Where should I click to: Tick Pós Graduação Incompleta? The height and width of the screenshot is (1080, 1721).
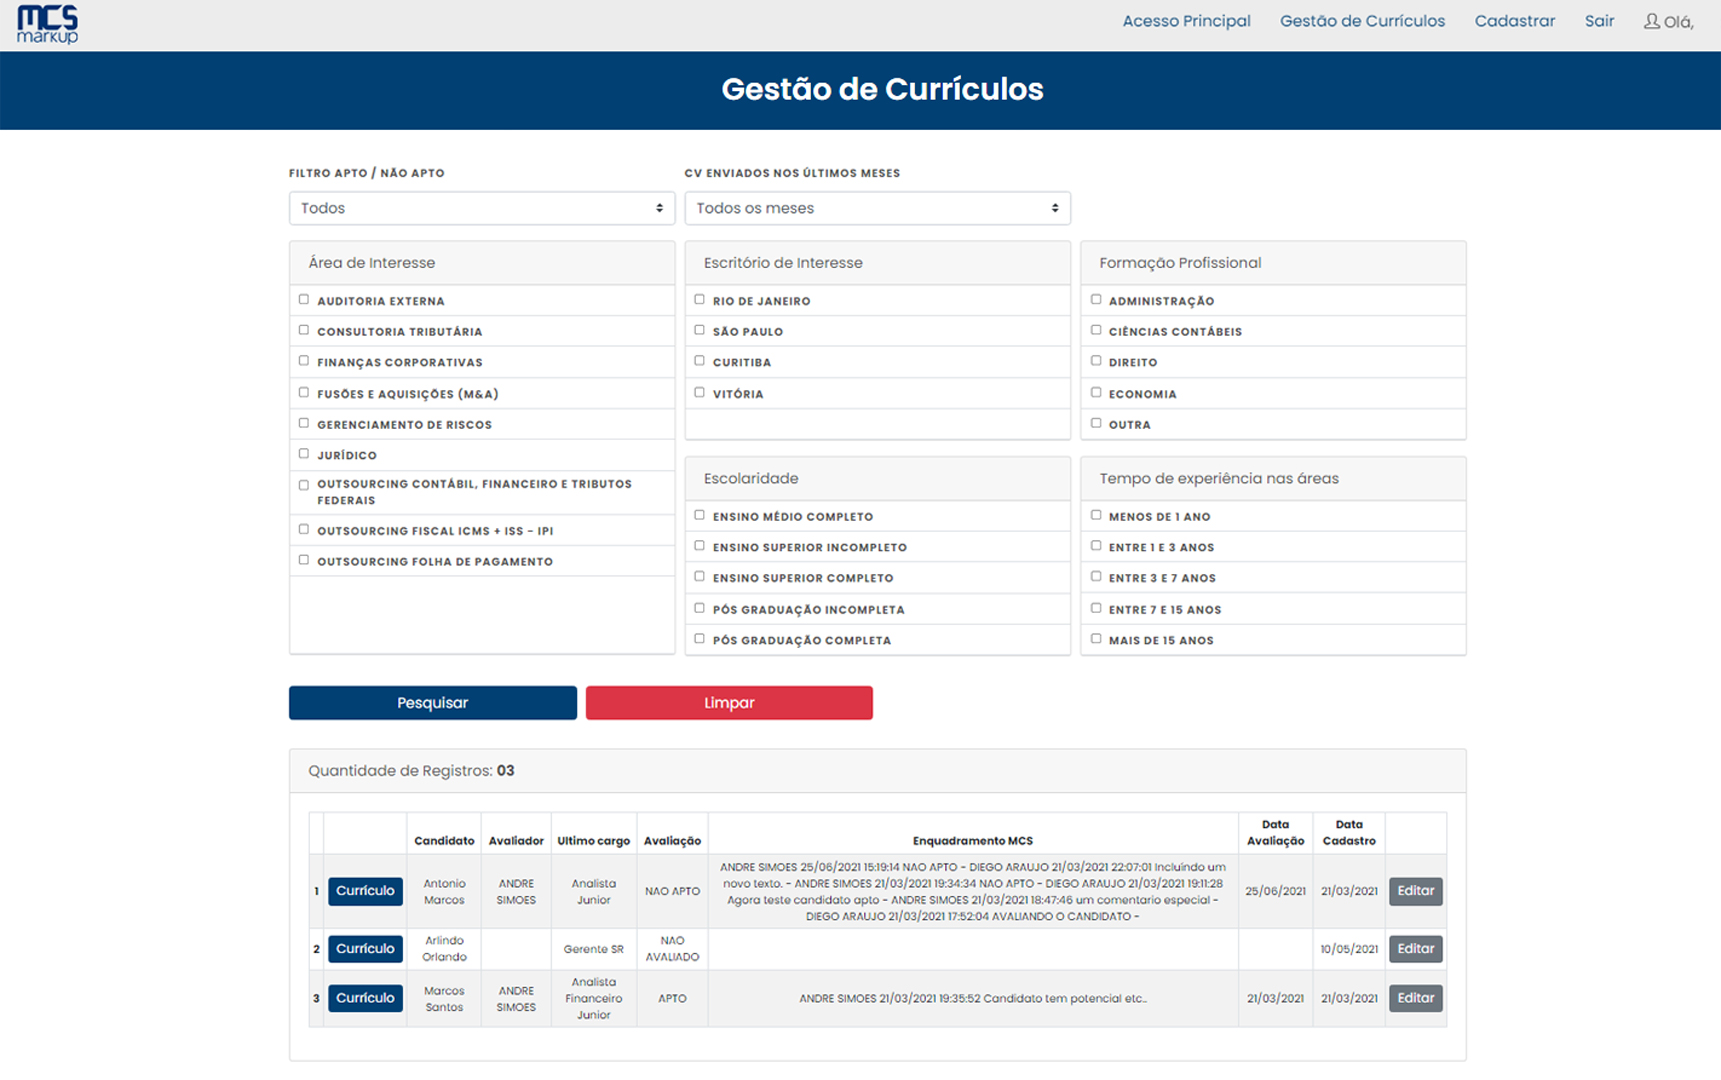coord(700,608)
